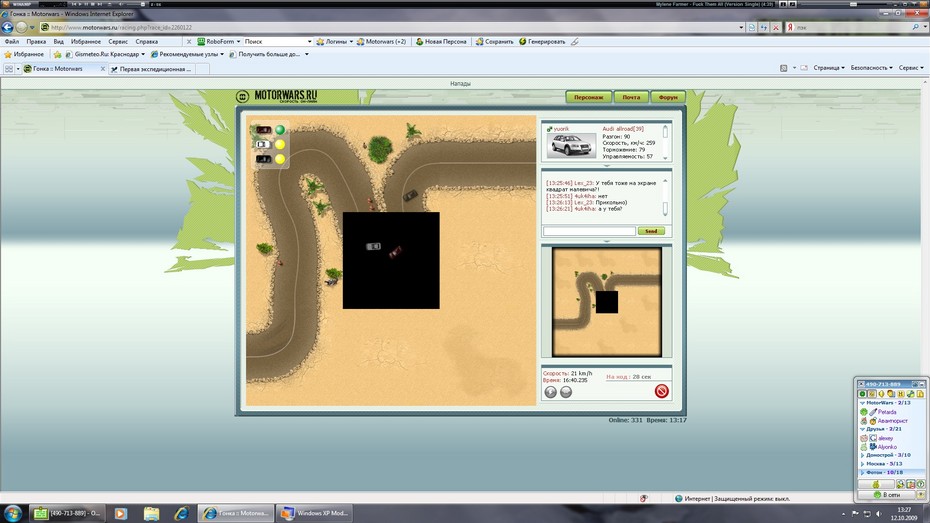The height and width of the screenshot is (523, 930).
Task: Select contact Petarda in ICQ list
Action: (887, 412)
